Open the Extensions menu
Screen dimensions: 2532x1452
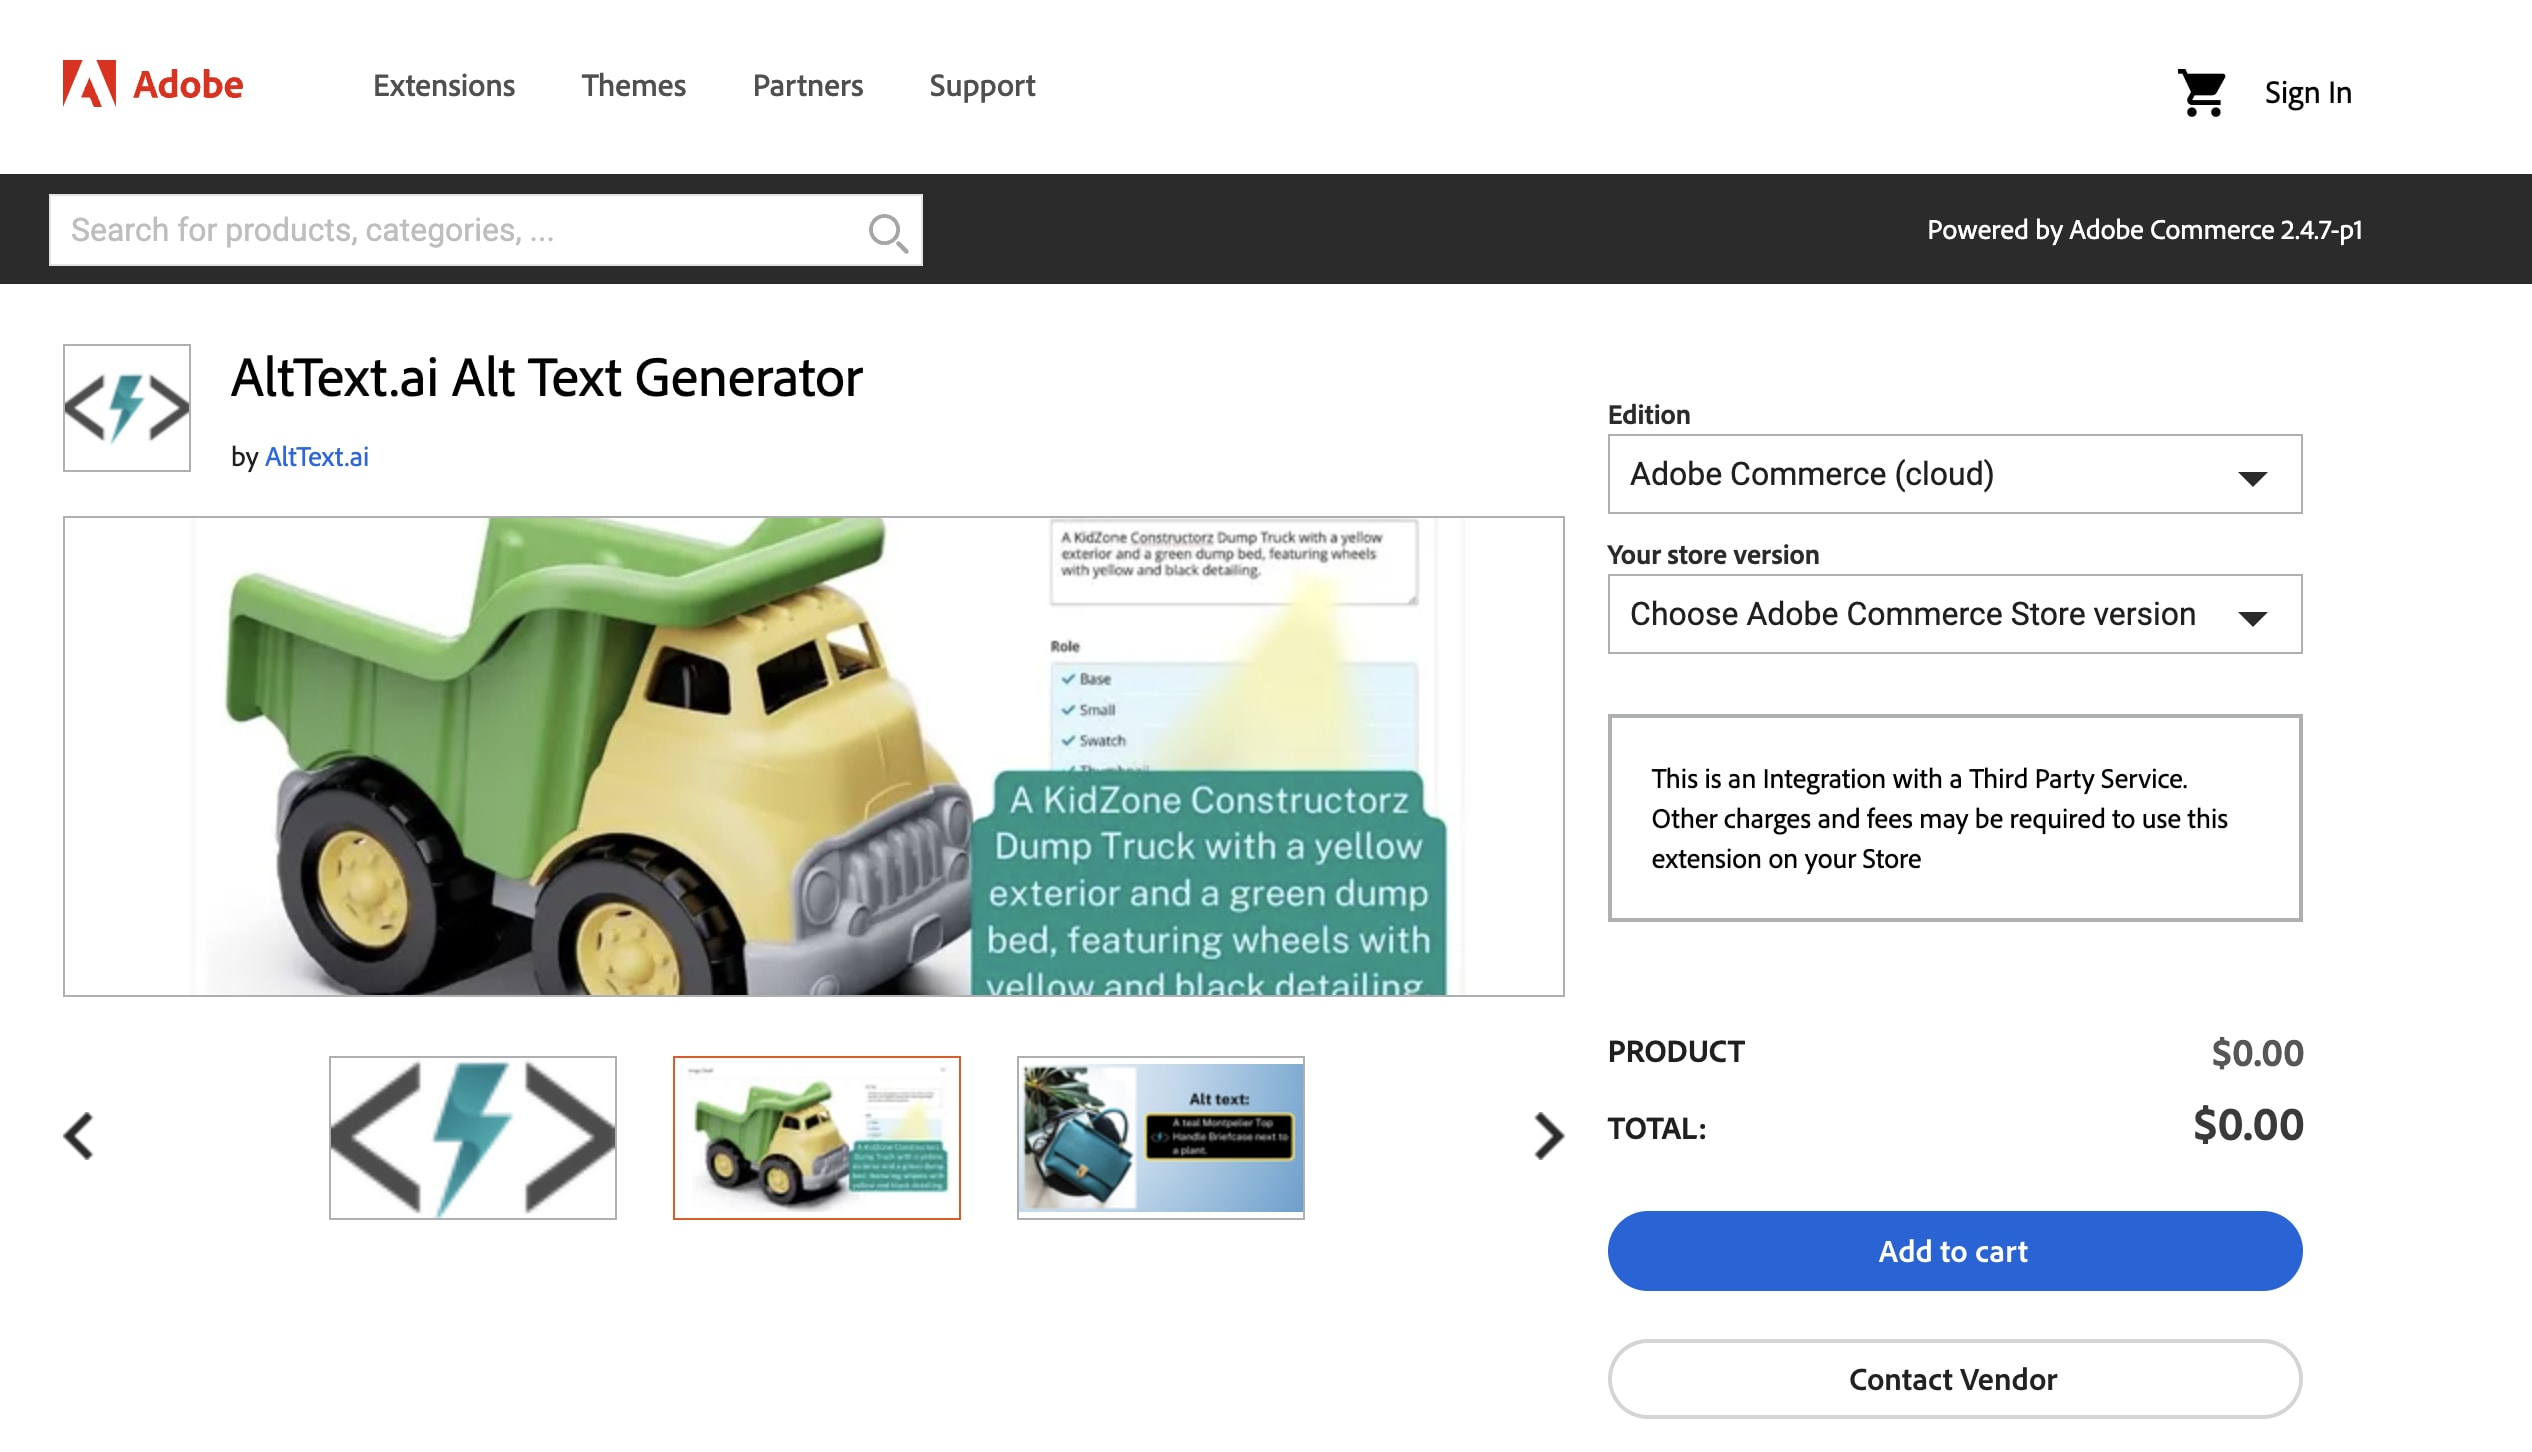coord(444,86)
